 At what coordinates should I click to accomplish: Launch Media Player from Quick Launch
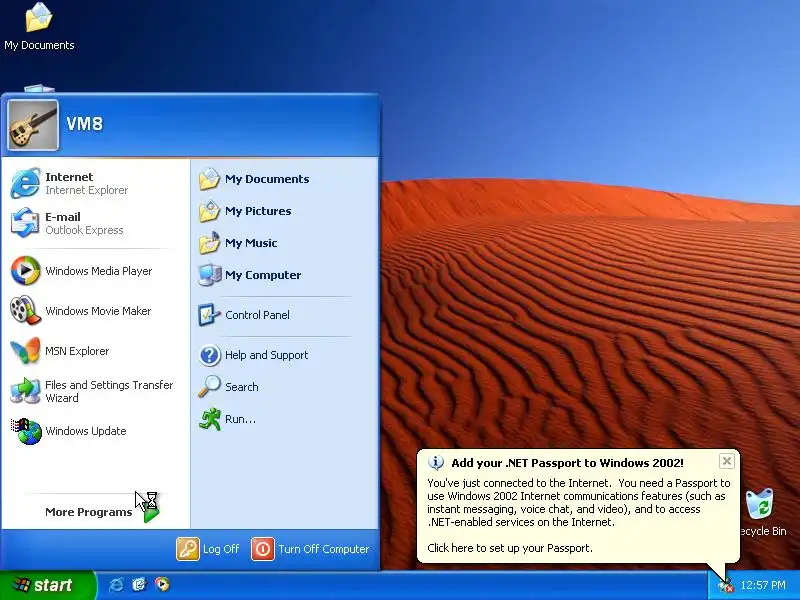coord(162,585)
